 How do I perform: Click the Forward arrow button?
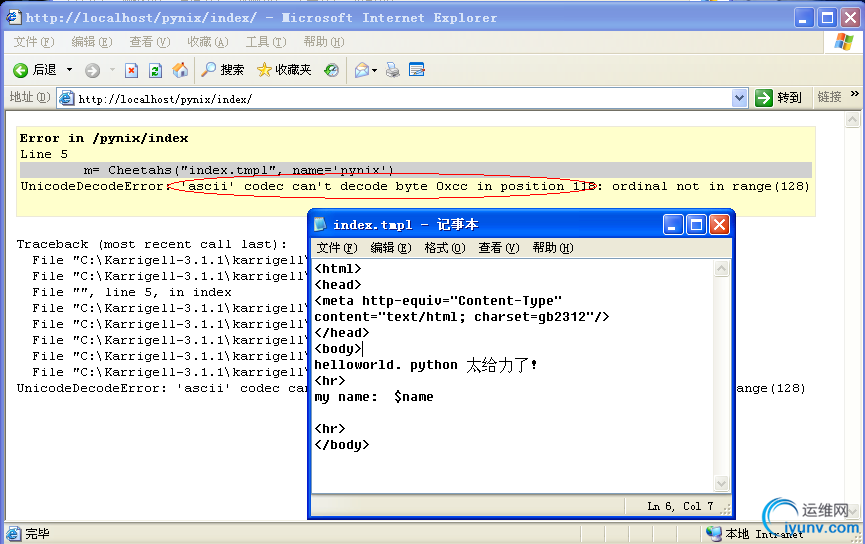pos(92,71)
